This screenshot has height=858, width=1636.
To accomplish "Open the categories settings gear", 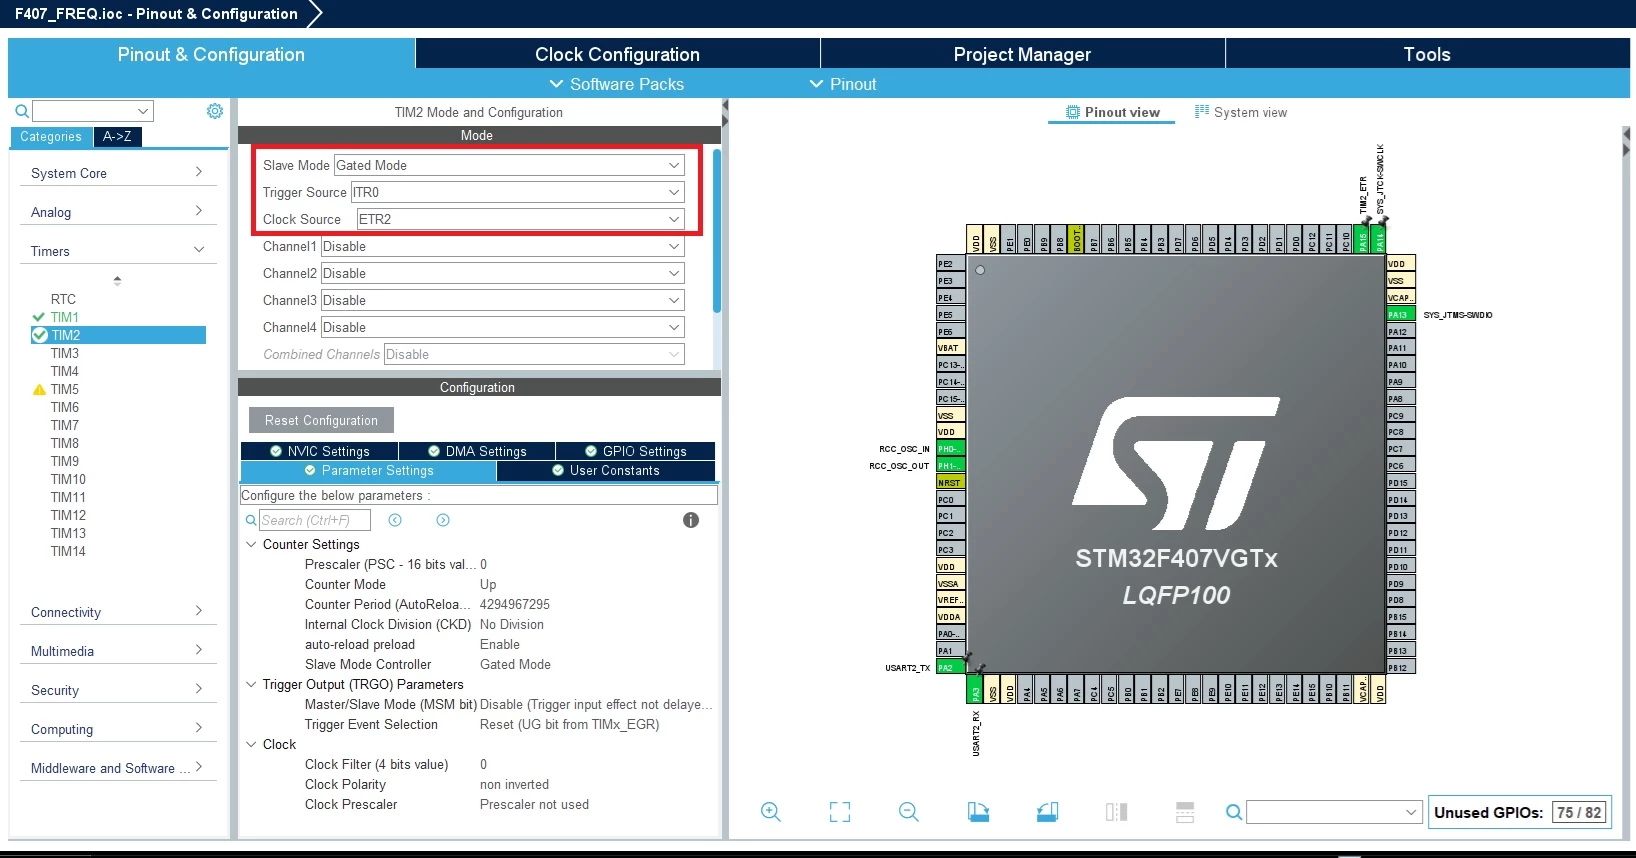I will pyautogui.click(x=215, y=111).
